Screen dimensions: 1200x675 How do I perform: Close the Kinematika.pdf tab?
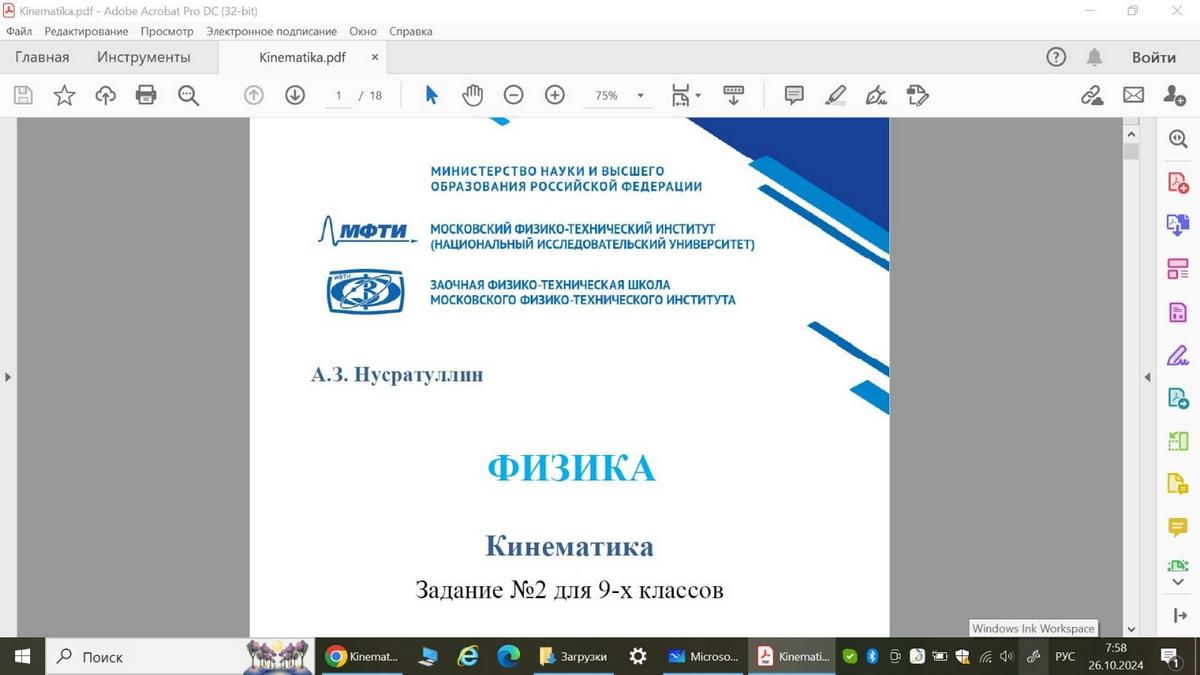click(375, 57)
